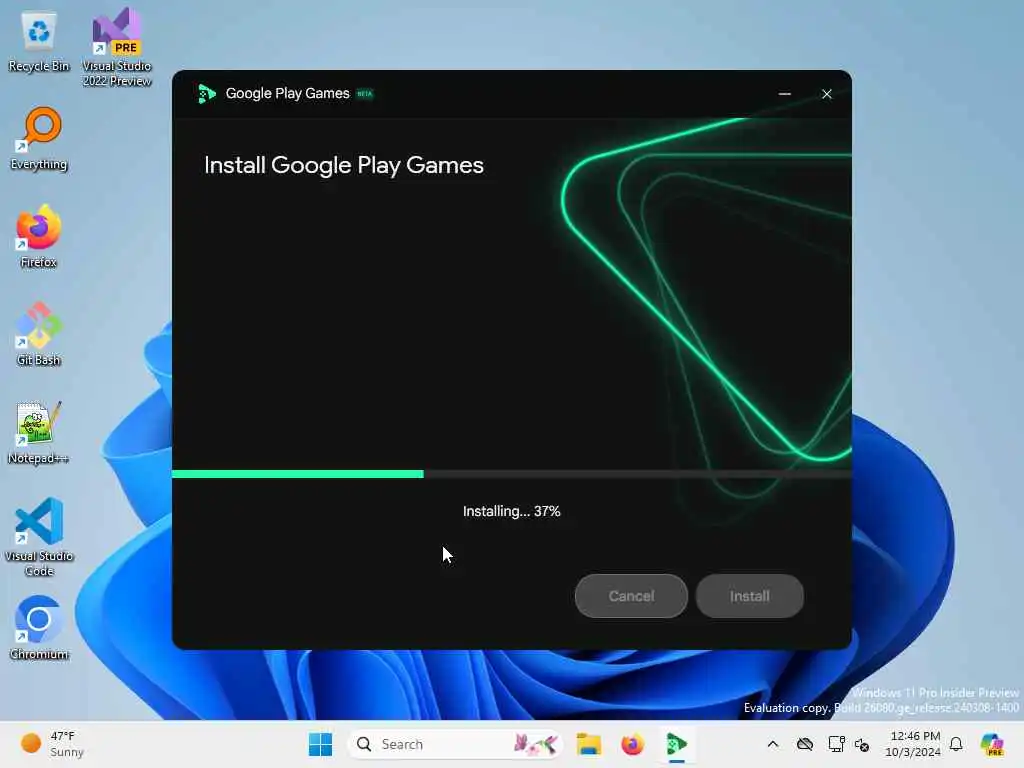The height and width of the screenshot is (768, 1024).
Task: Select the Notepad++ desktop shortcut
Action: pos(39,432)
